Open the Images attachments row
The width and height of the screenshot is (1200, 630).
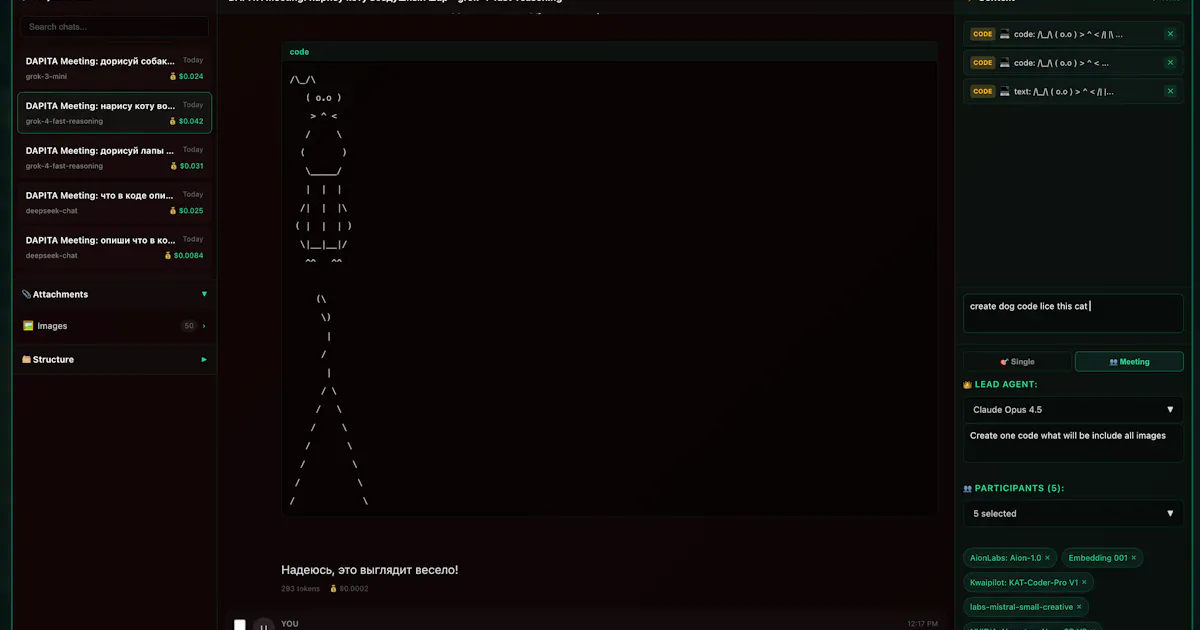click(x=114, y=326)
